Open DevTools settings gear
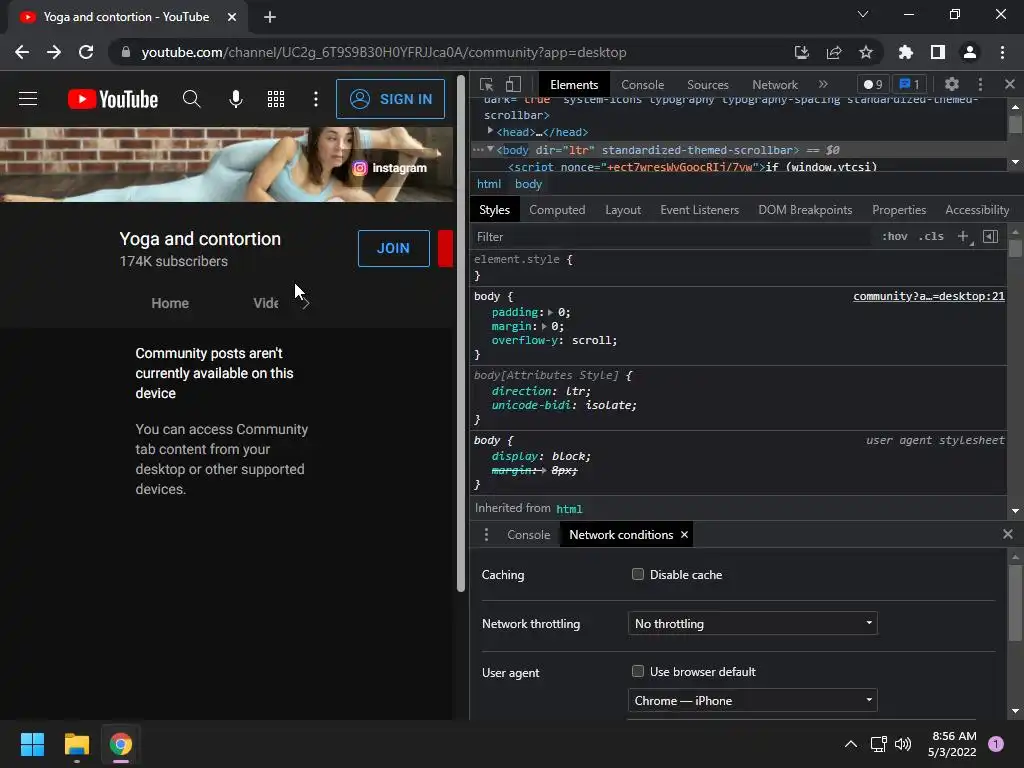 (952, 84)
